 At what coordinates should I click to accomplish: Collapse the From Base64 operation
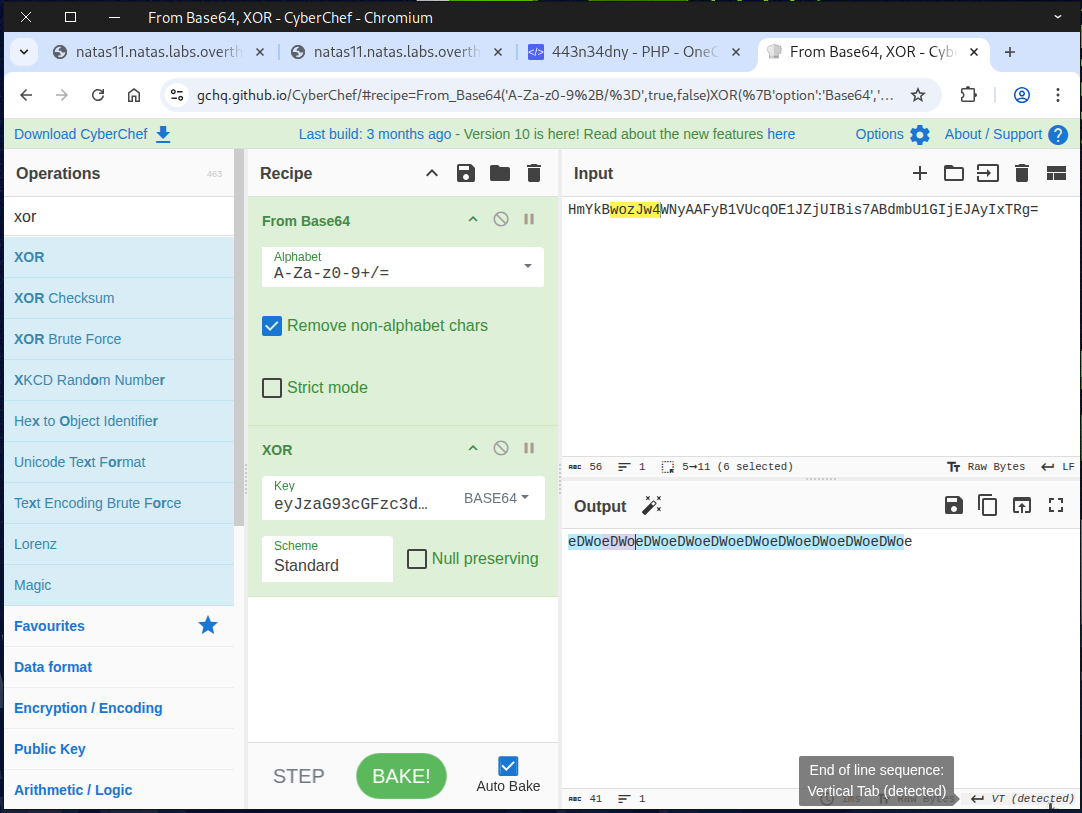(x=473, y=220)
